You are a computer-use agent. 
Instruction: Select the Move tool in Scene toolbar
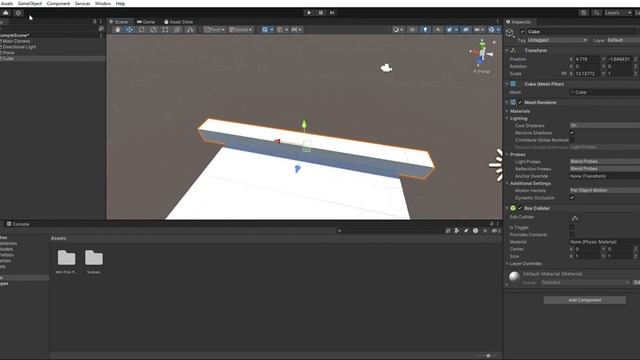click(129, 29)
